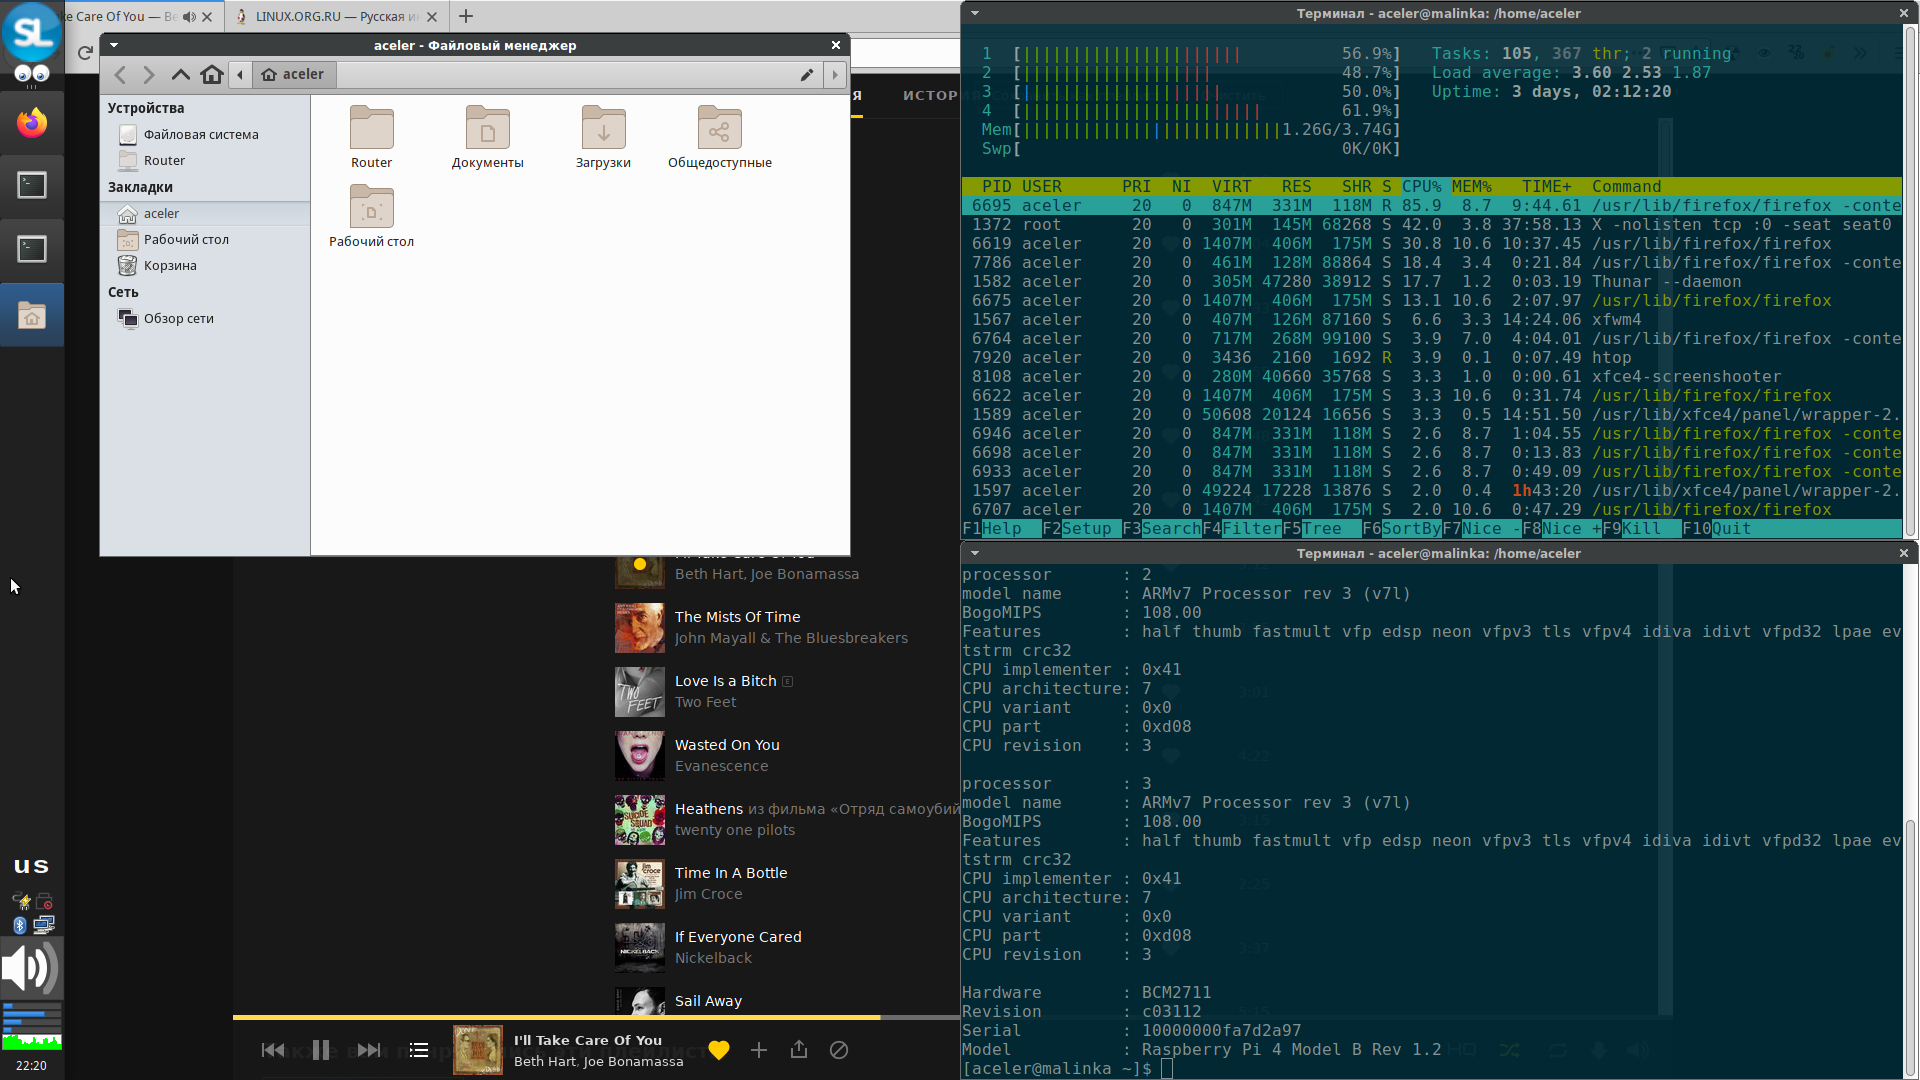Viewport: 1920px width, 1080px height.
Task: Toggle the don't-recommend (ban) icon
Action: pyautogui.click(x=839, y=1050)
